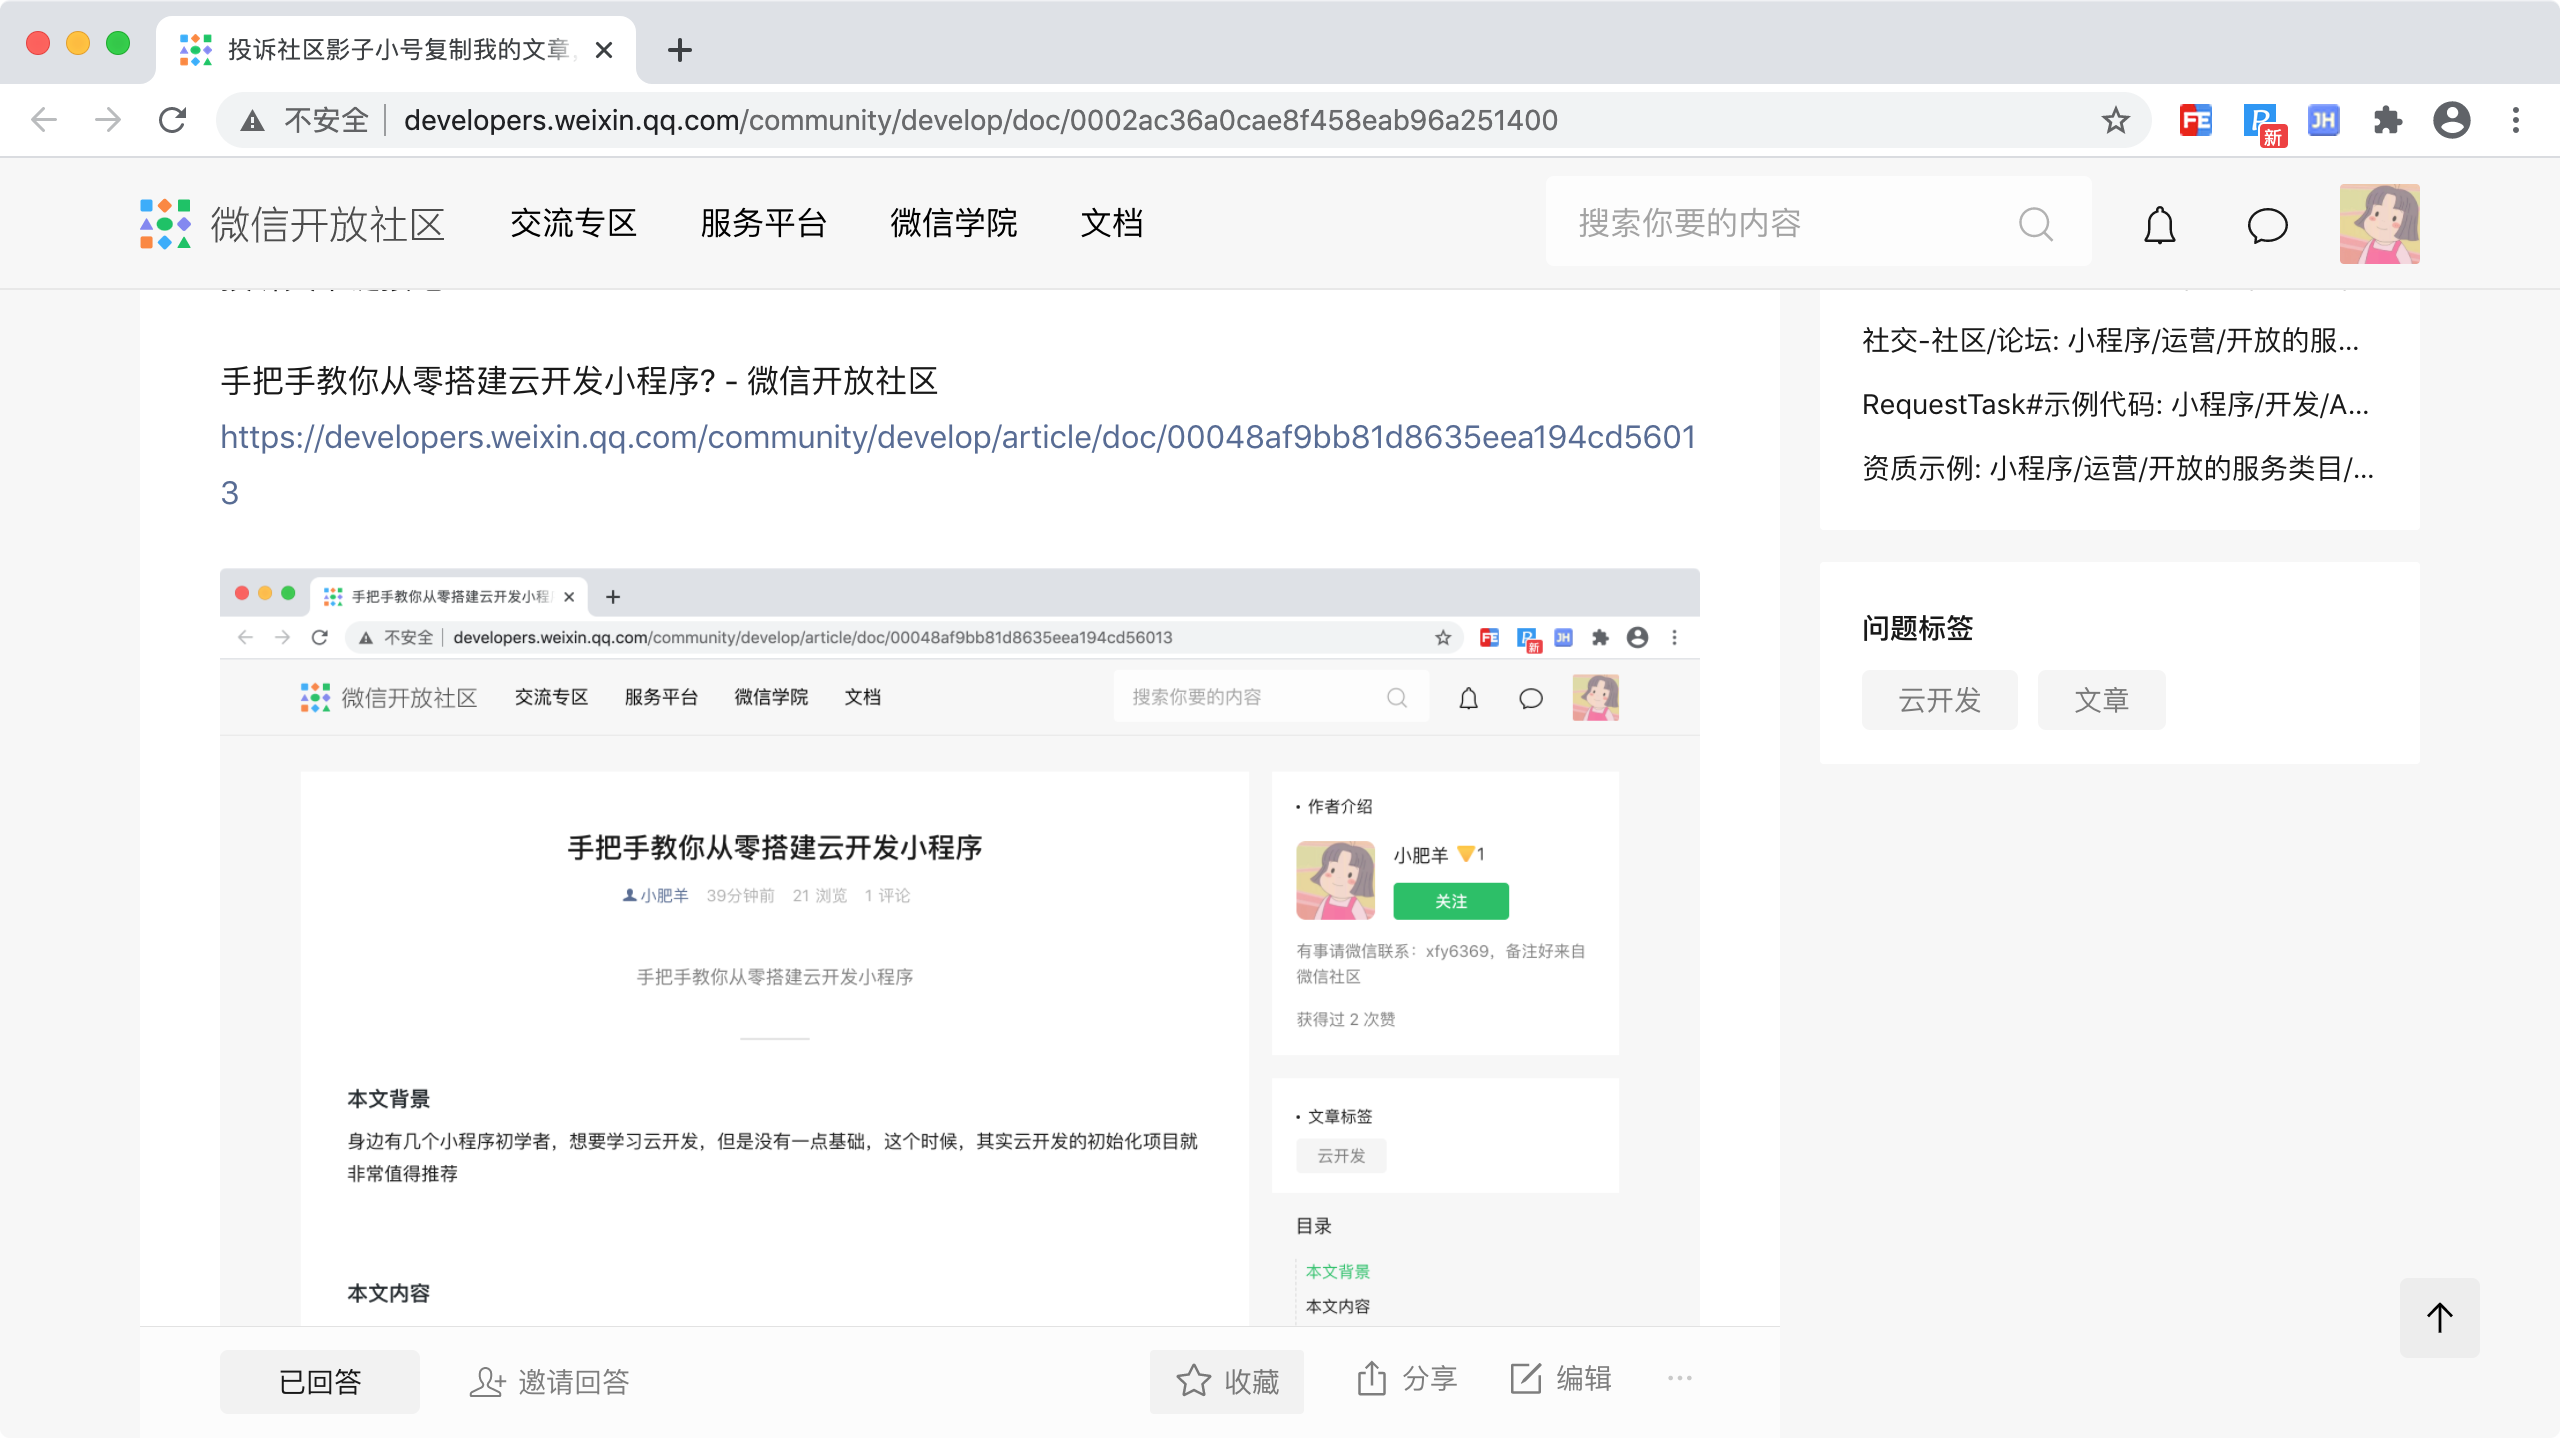2560x1438 pixels.
Task: Open the Chrome extensions puzzle icon
Action: pyautogui.click(x=2387, y=121)
